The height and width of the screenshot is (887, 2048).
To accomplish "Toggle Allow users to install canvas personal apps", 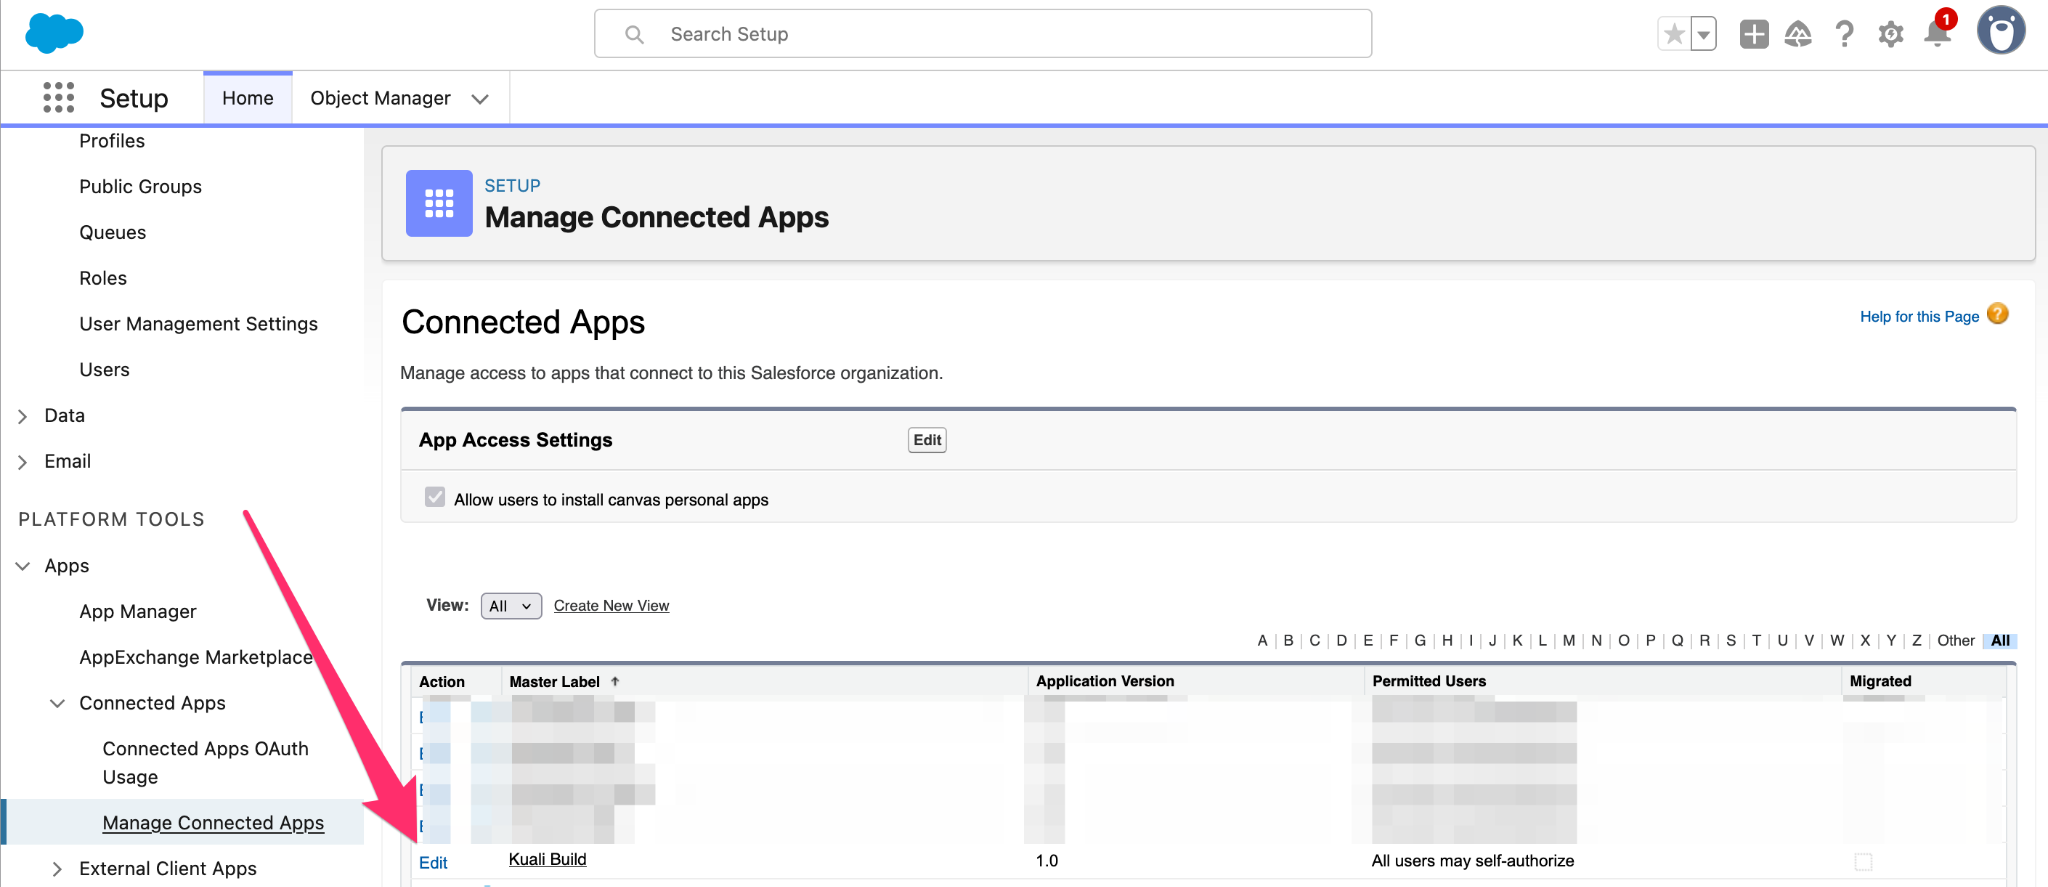I will pyautogui.click(x=435, y=497).
